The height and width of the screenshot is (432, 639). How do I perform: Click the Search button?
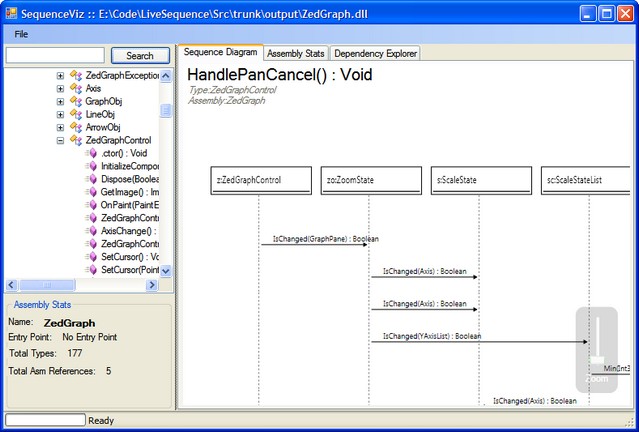coord(140,56)
